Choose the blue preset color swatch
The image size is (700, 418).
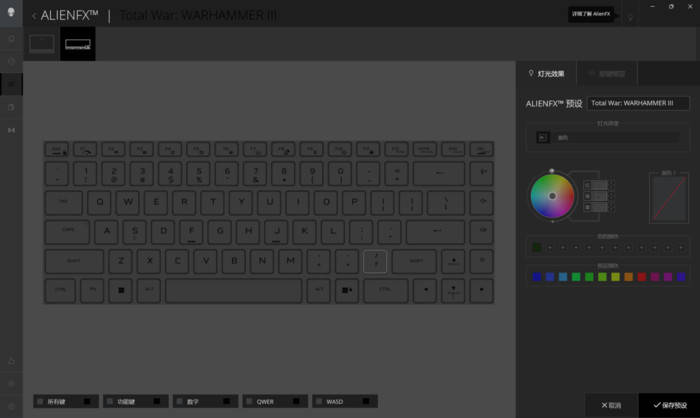pos(537,276)
